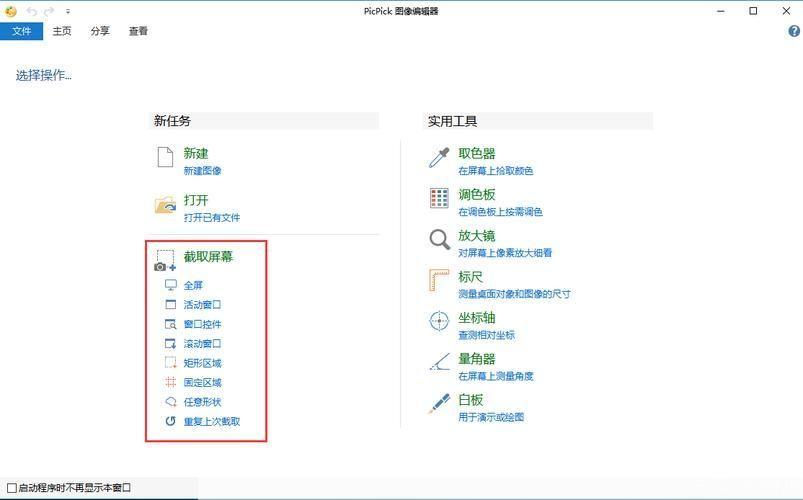Click the 测量桌面对象和图像的尺寸 description
The image size is (803, 500).
point(514,294)
